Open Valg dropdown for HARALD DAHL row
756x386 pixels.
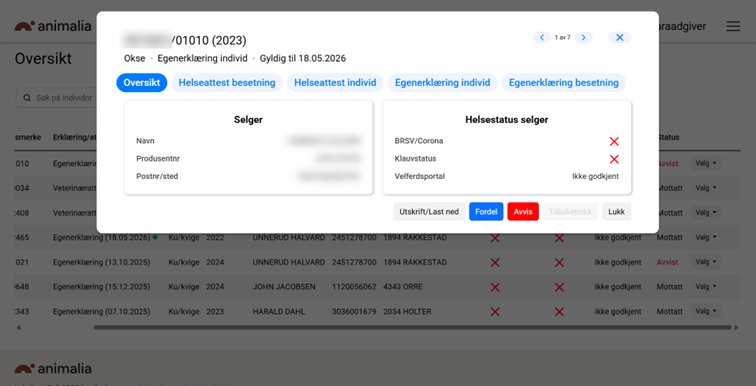[706, 311]
